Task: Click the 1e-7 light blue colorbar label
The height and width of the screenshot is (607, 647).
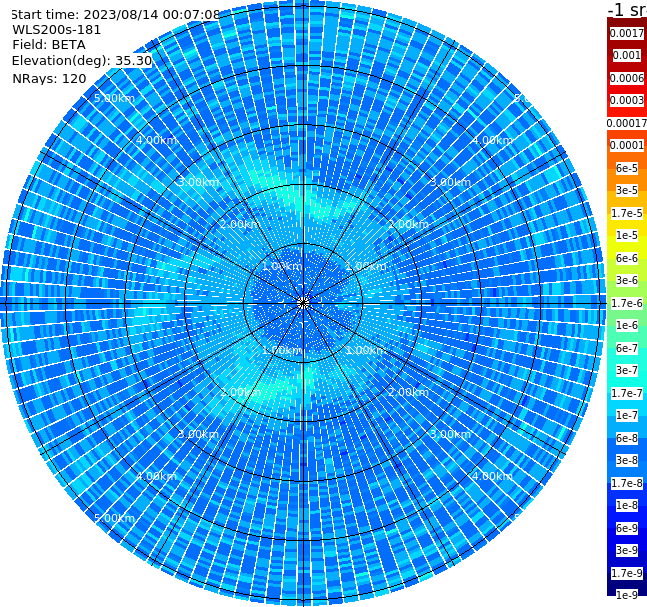Action: tap(627, 415)
